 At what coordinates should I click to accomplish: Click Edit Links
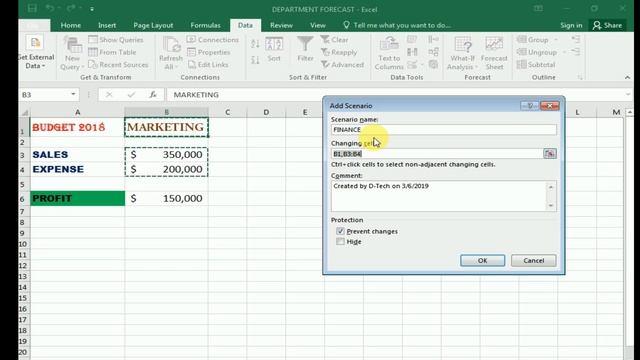208,64
